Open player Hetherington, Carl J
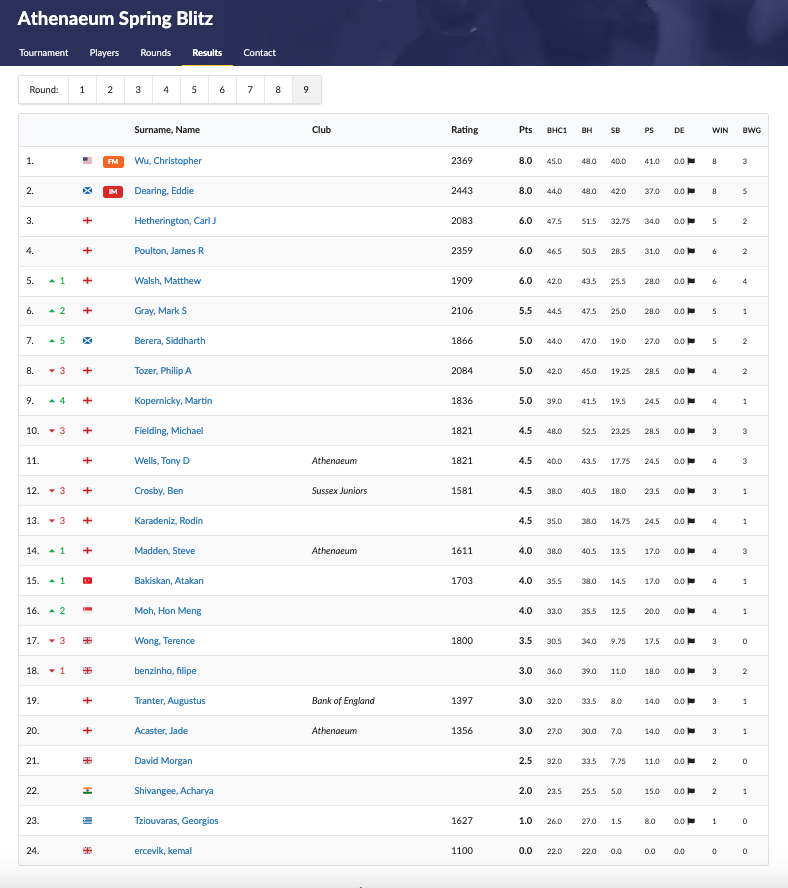This screenshot has width=788, height=888. tap(175, 221)
